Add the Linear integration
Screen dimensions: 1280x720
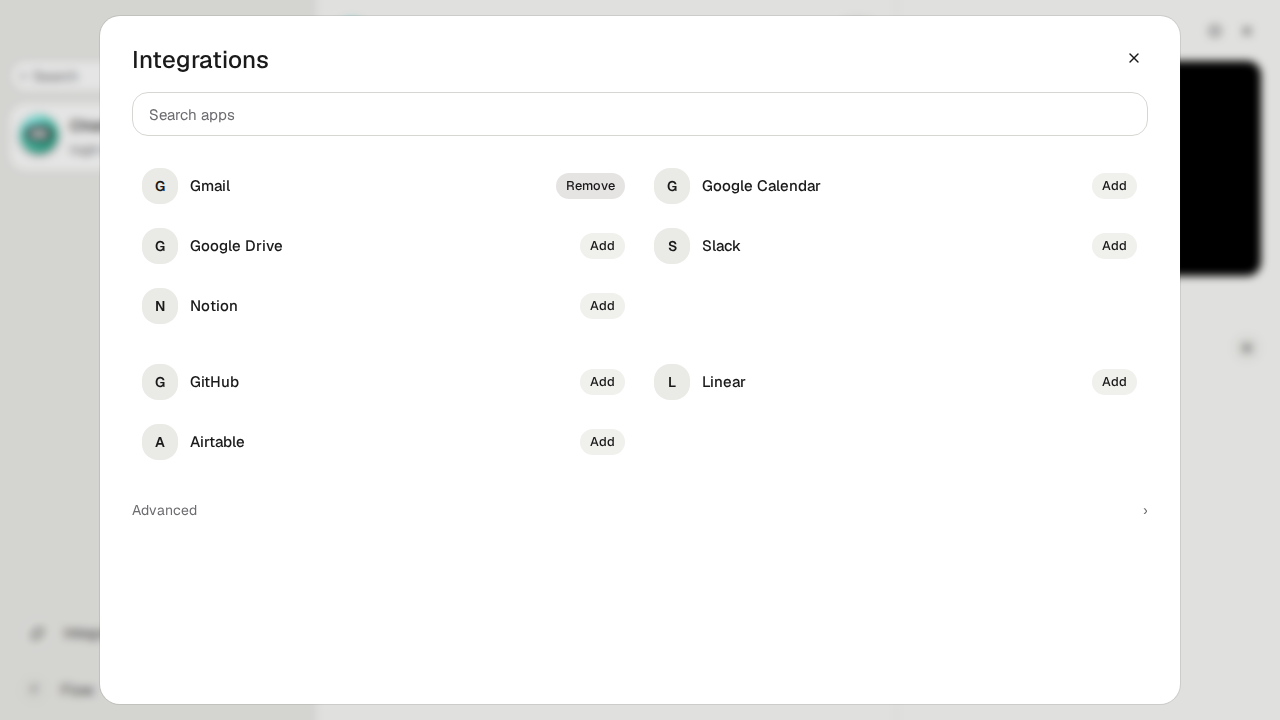(1114, 382)
